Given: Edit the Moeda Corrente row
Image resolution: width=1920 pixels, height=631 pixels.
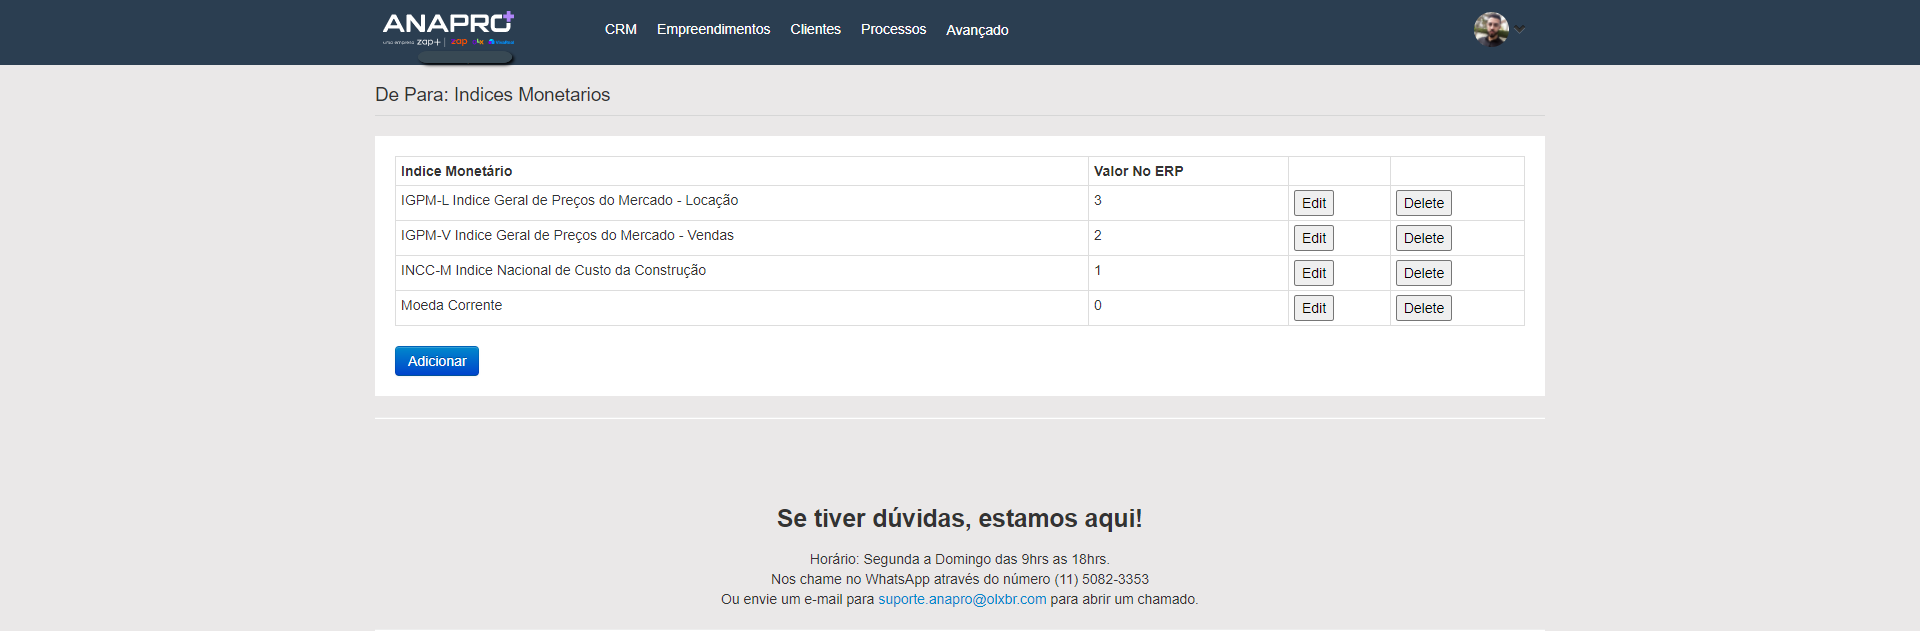Looking at the screenshot, I should click(1313, 308).
